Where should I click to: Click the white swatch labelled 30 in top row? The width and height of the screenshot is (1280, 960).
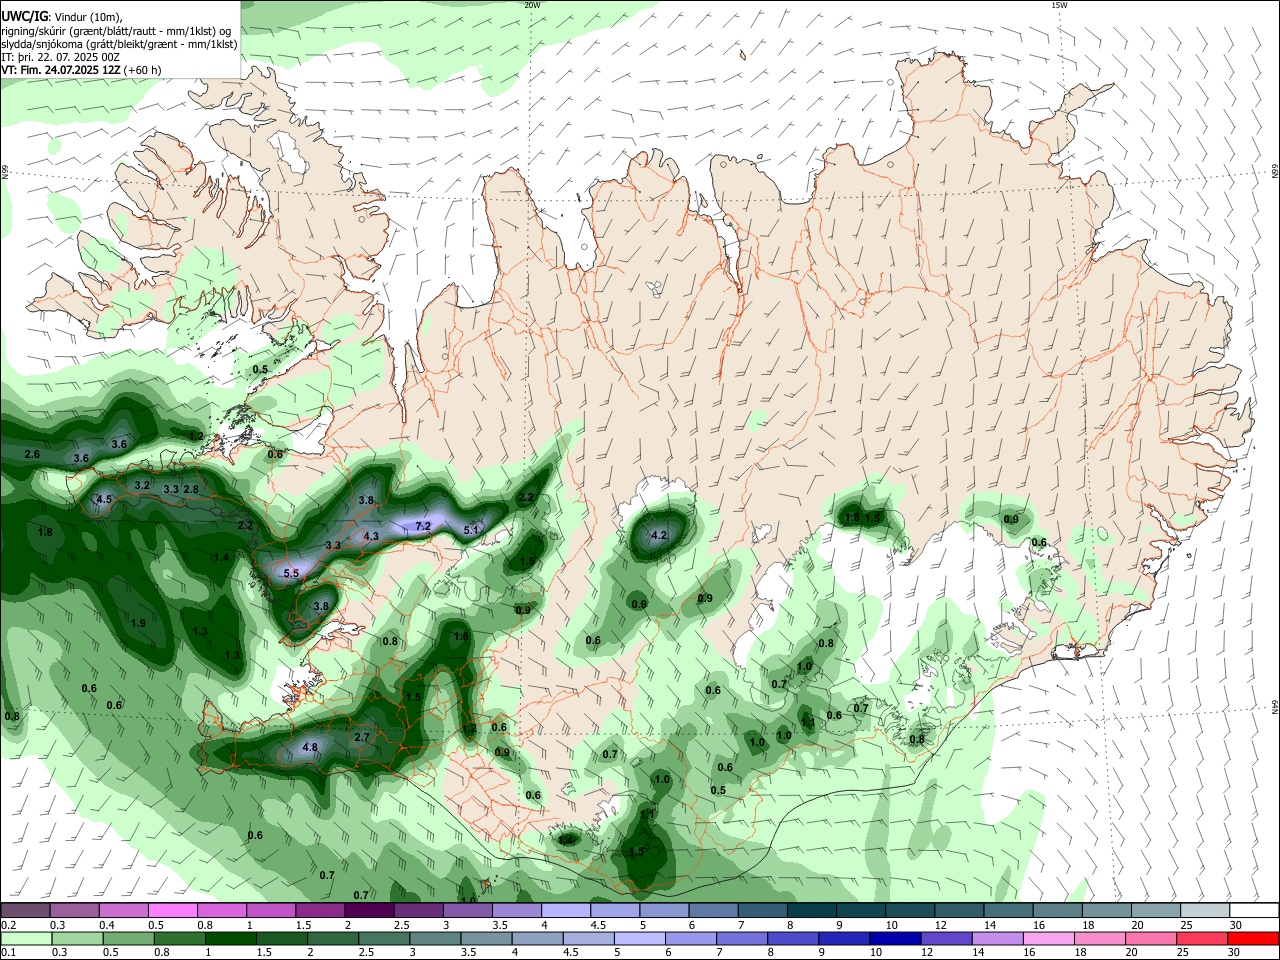pyautogui.click(x=1254, y=911)
